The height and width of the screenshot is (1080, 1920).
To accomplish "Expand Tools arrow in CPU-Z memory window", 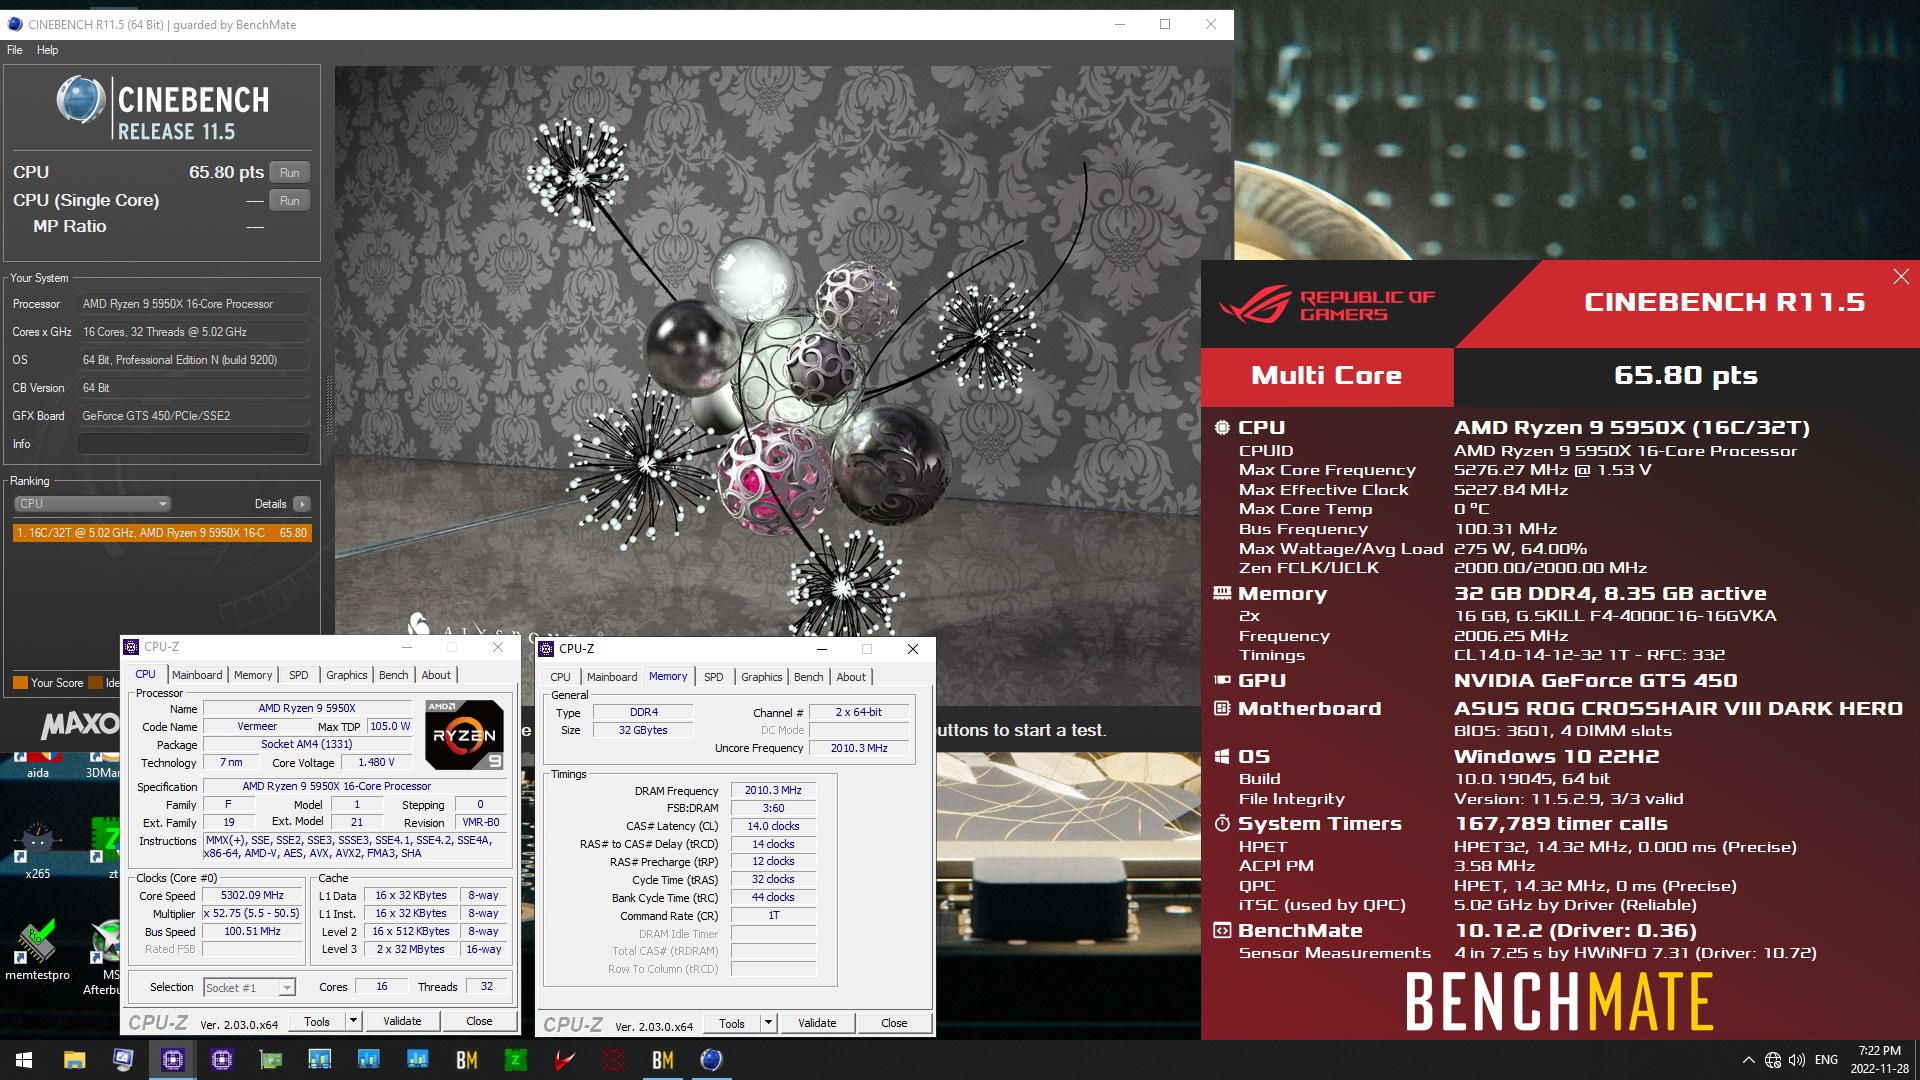I will tap(768, 1024).
